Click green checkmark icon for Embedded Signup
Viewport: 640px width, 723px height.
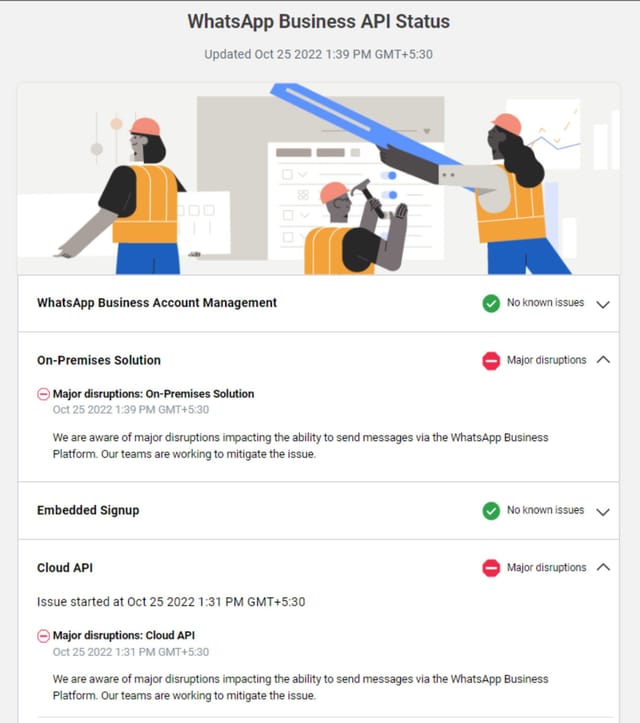(491, 511)
